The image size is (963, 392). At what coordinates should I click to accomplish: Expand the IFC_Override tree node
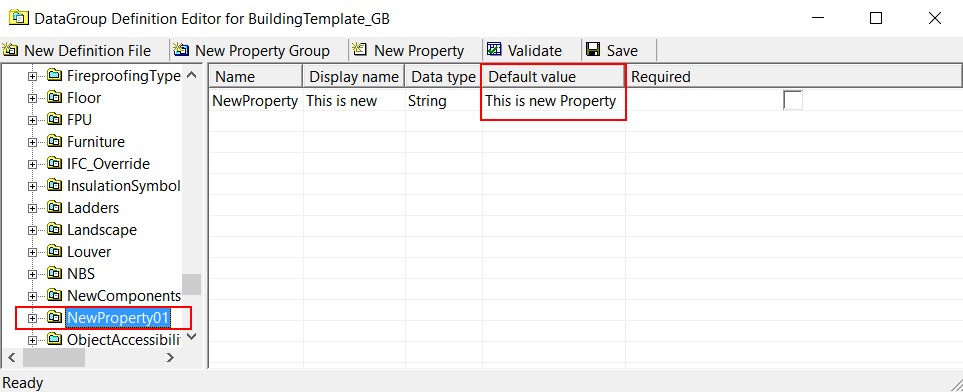[33, 165]
